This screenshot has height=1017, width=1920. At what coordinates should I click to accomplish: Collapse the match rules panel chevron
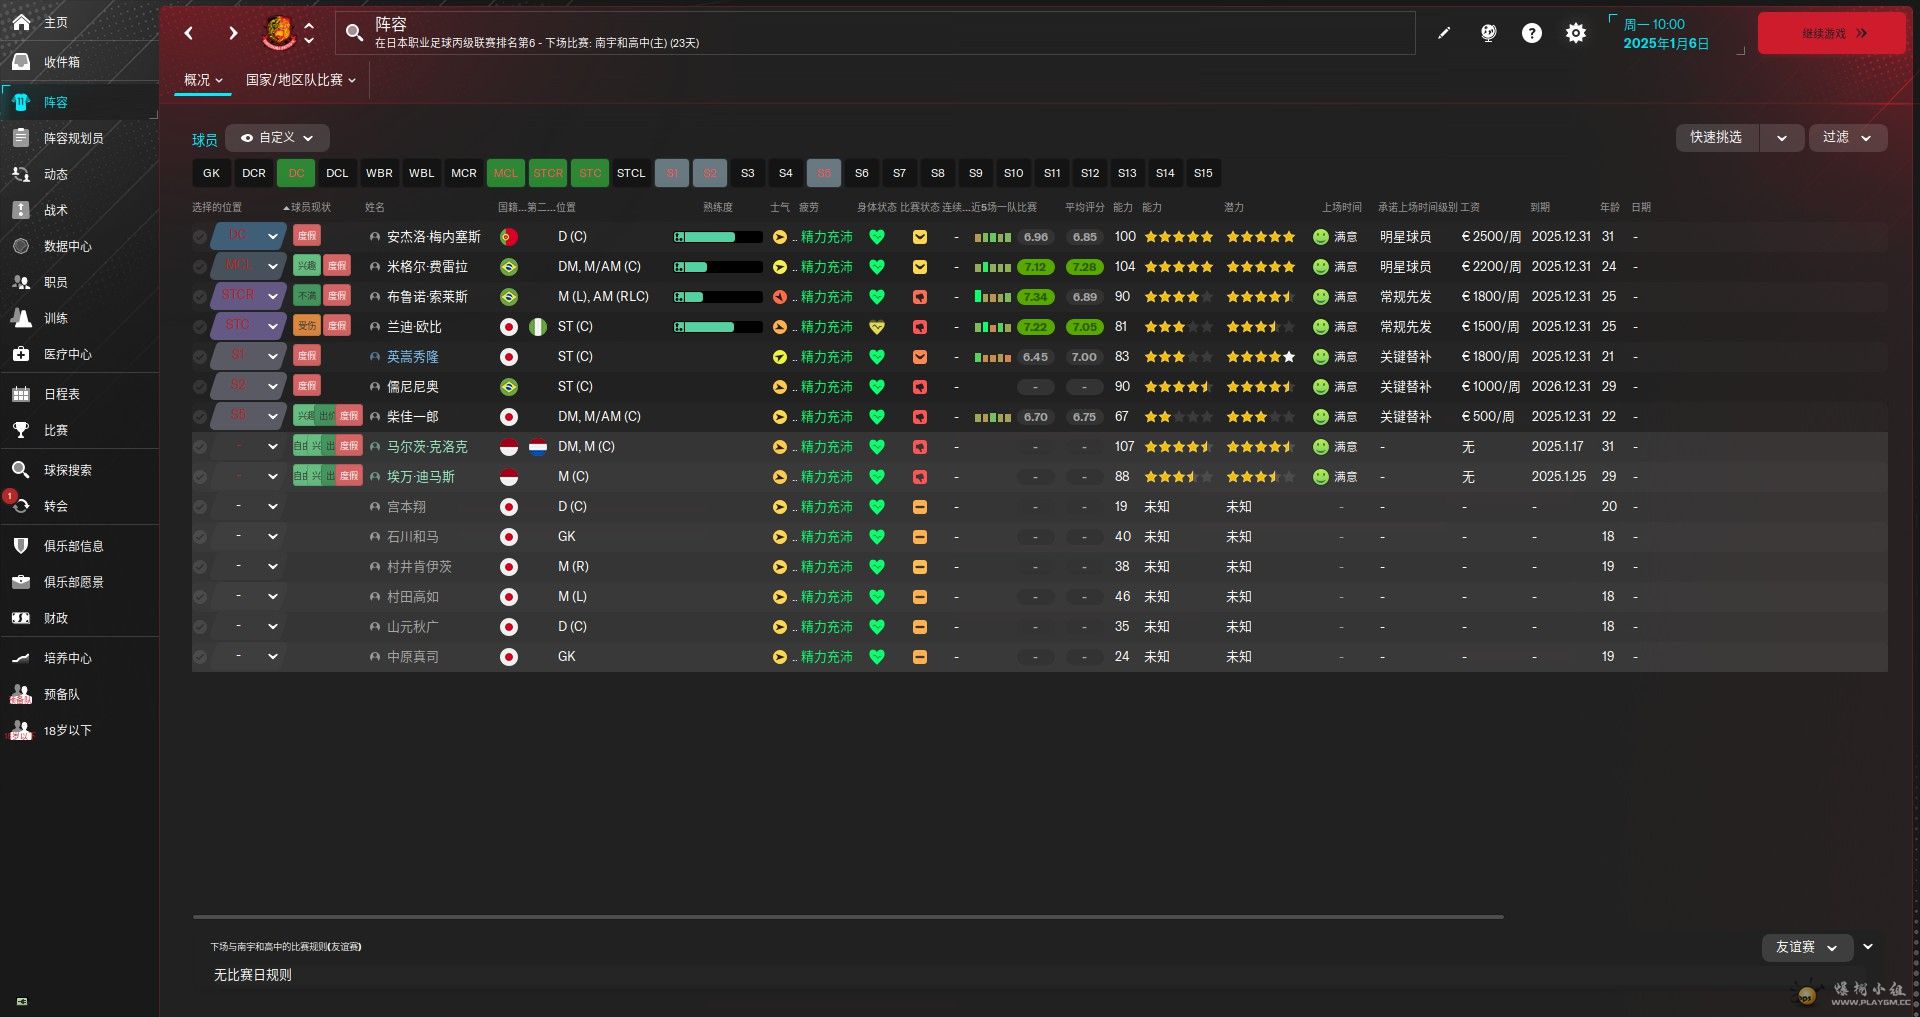pos(1867,946)
